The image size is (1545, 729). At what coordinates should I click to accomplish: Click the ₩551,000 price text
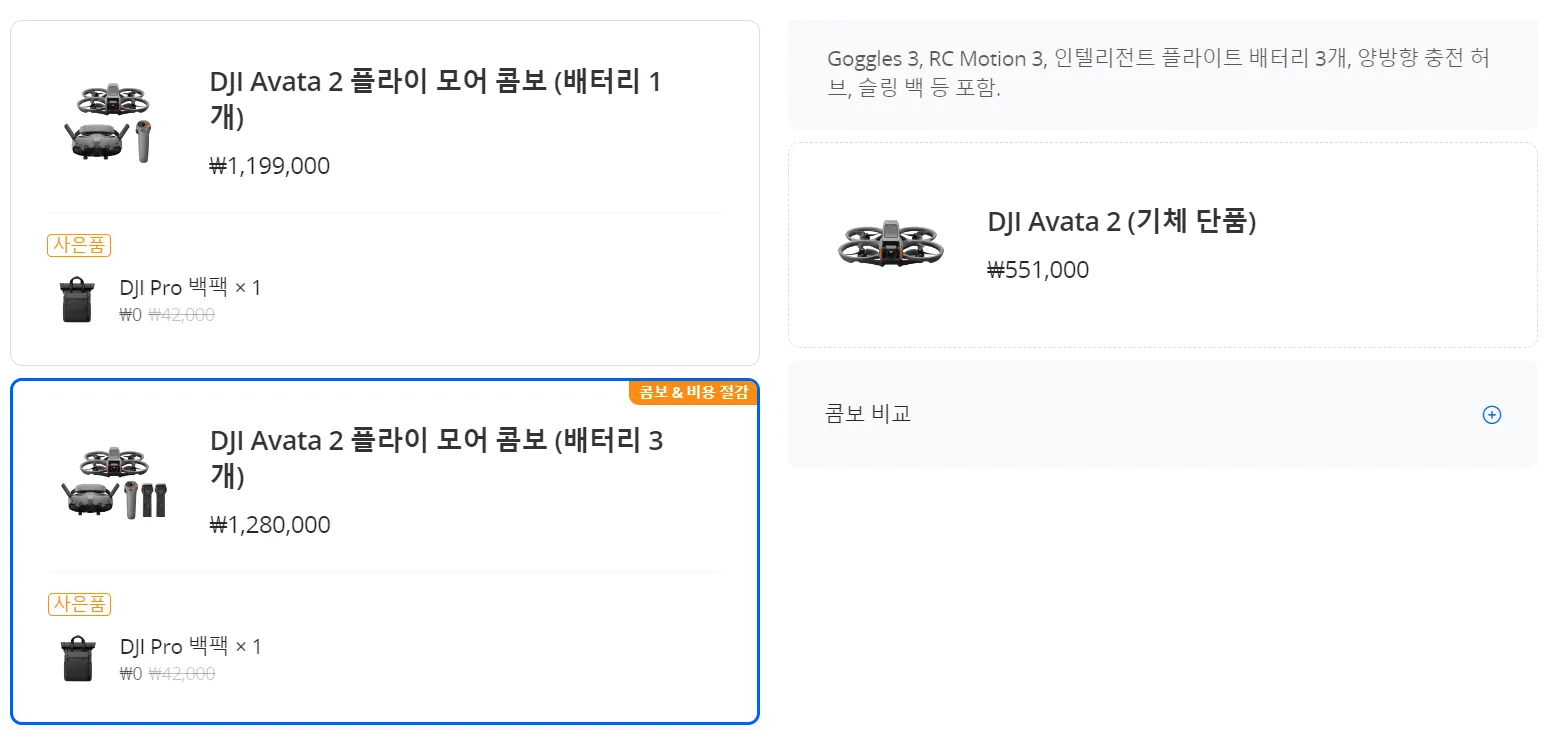click(x=1038, y=270)
